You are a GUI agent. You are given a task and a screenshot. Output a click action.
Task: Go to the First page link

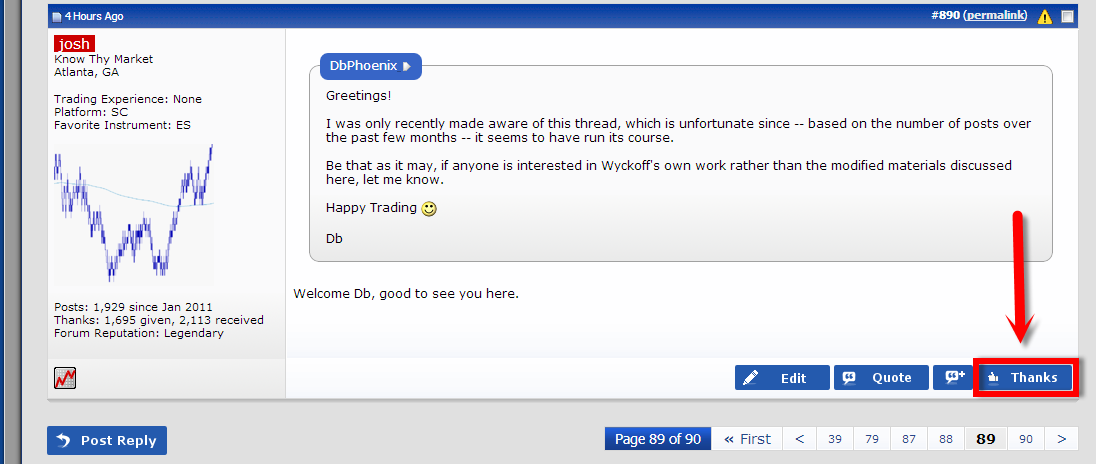pos(747,439)
